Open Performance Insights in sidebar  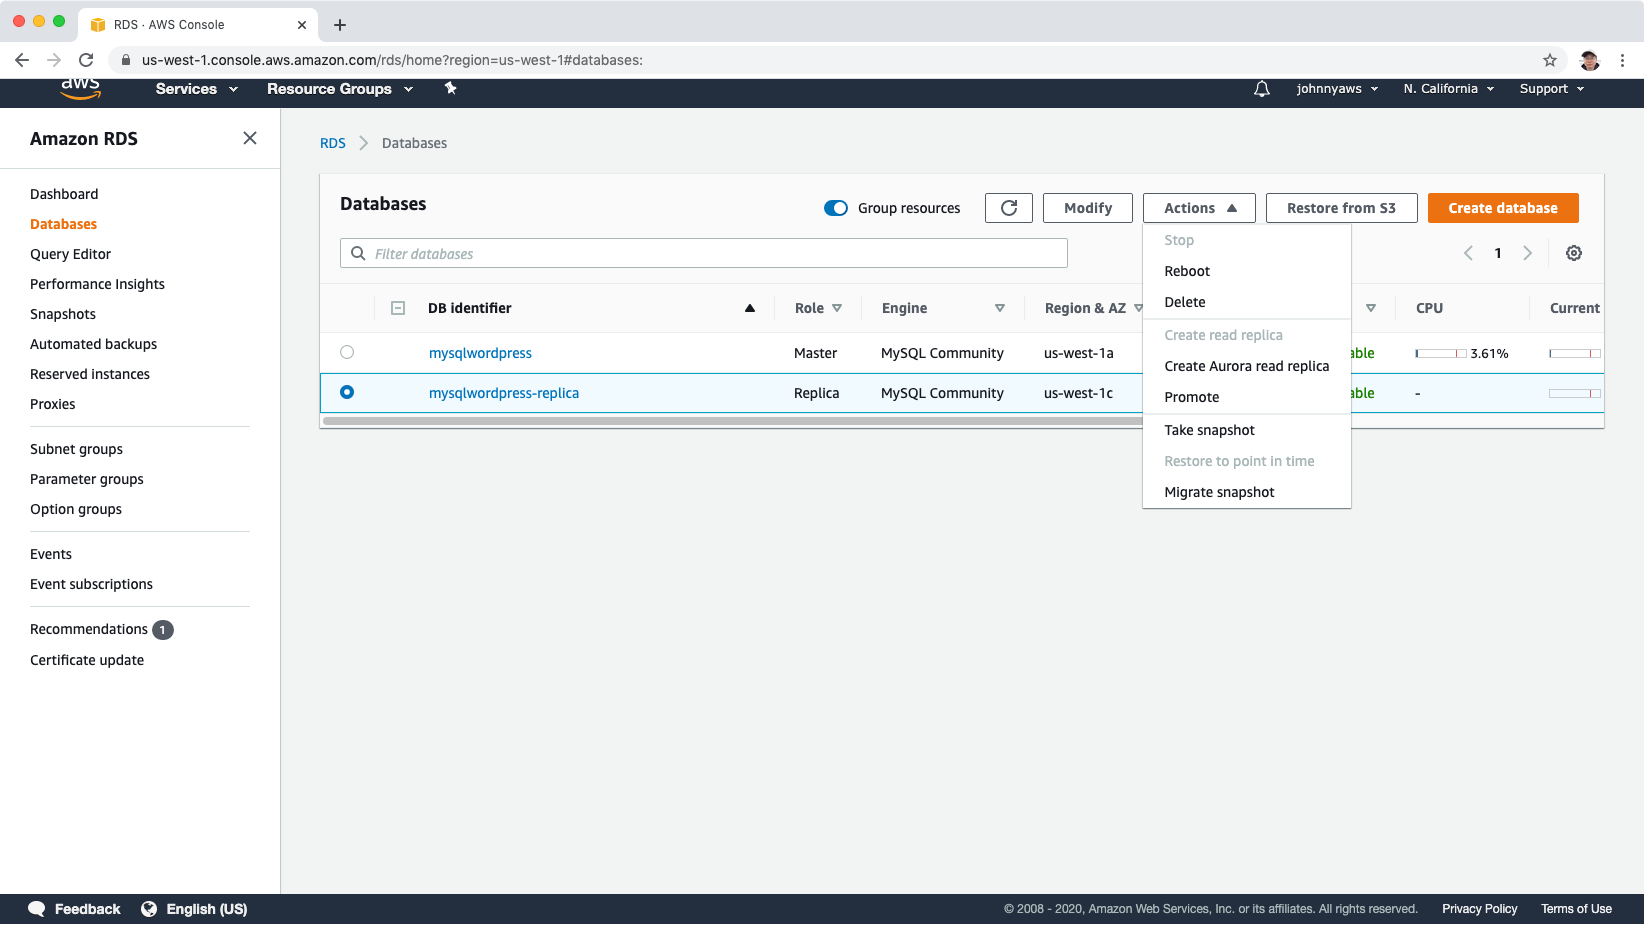(x=97, y=284)
